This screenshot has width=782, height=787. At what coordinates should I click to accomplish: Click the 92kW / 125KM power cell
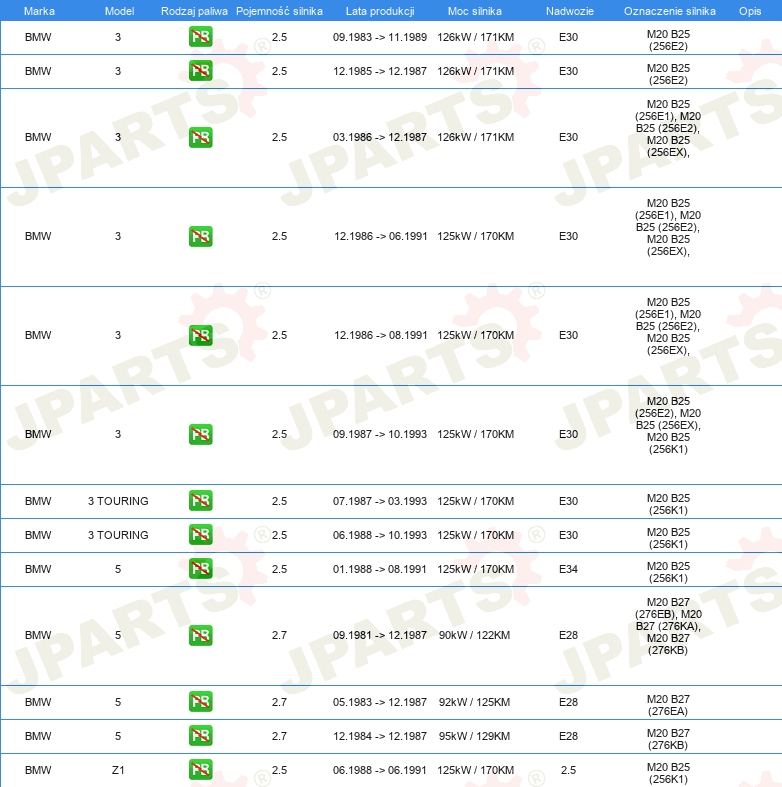point(474,702)
